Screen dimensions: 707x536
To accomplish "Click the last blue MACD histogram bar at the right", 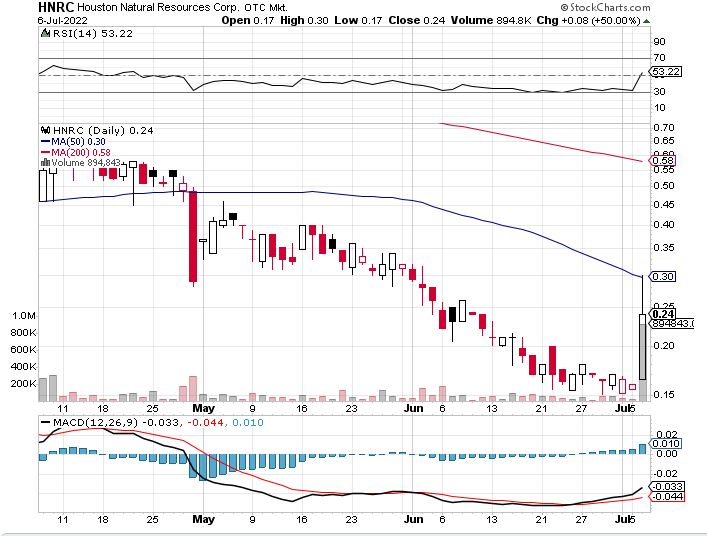I will tap(643, 449).
